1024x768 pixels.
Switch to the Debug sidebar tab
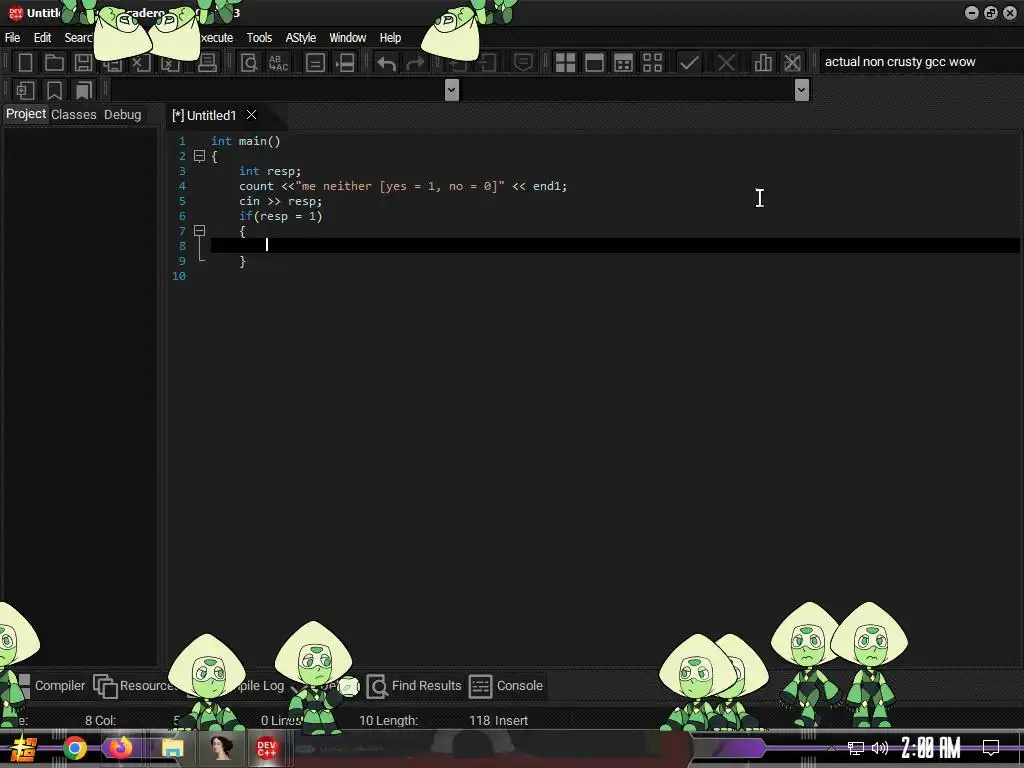(x=123, y=114)
